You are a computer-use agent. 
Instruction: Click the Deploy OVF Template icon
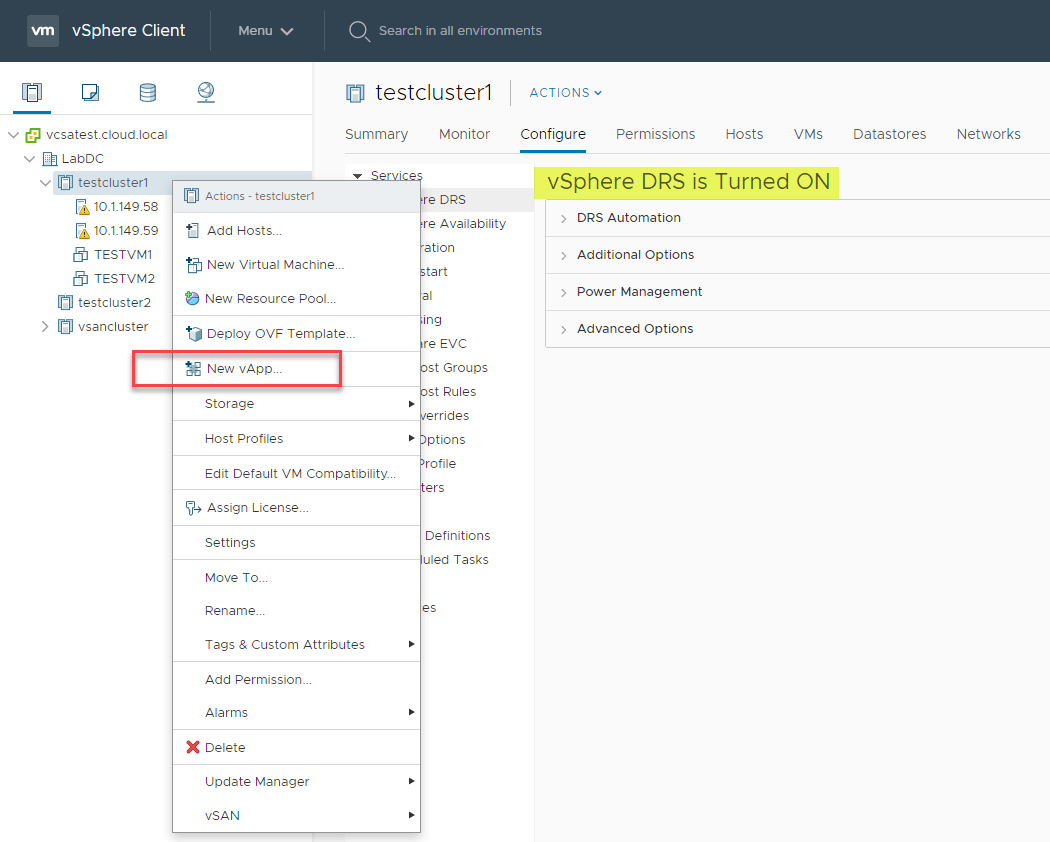[x=194, y=334]
